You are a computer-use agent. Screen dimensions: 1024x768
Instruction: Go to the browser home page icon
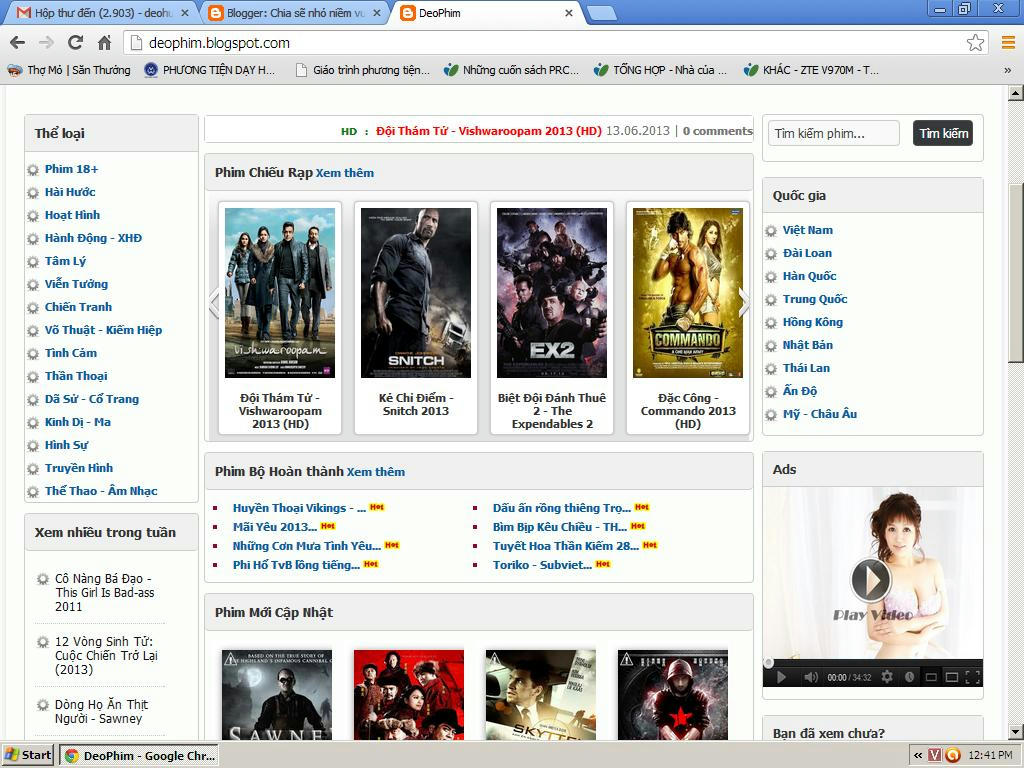(104, 43)
